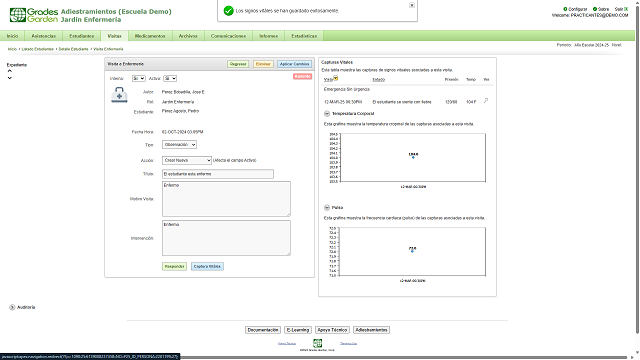
Task: Click the E-Learning footer button
Action: [x=298, y=330]
